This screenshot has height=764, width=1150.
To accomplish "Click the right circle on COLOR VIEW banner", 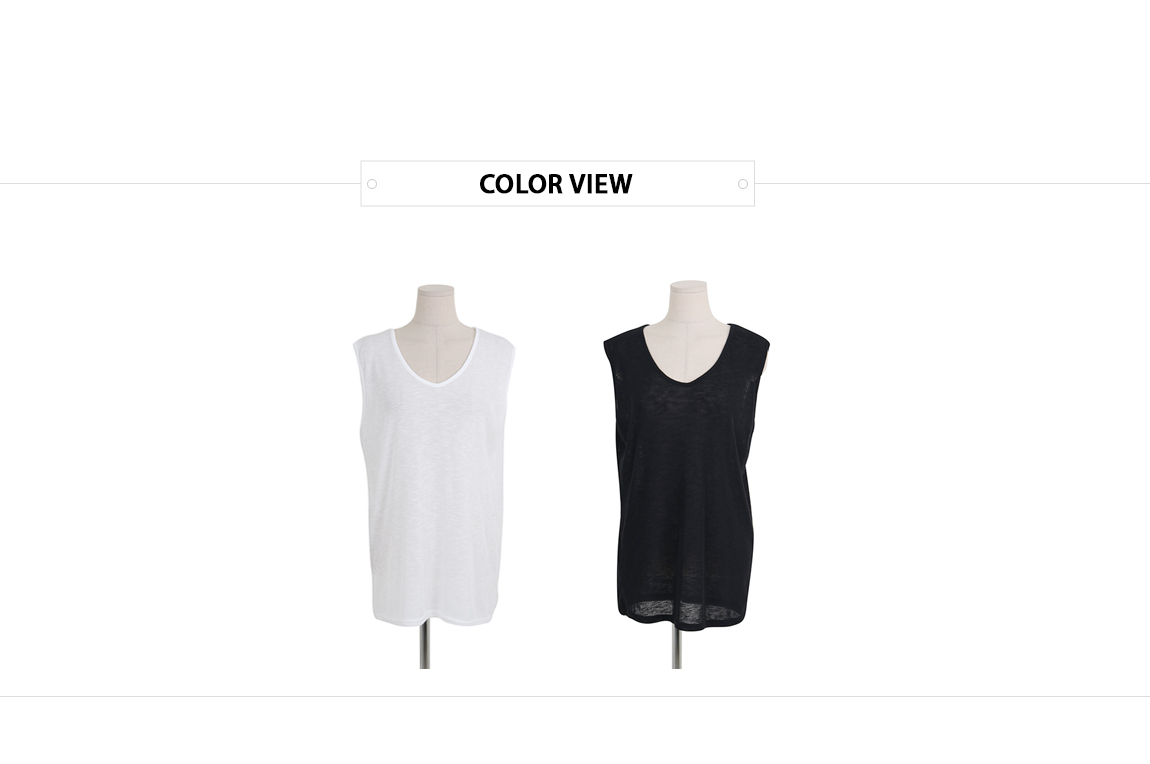I will tap(743, 184).
